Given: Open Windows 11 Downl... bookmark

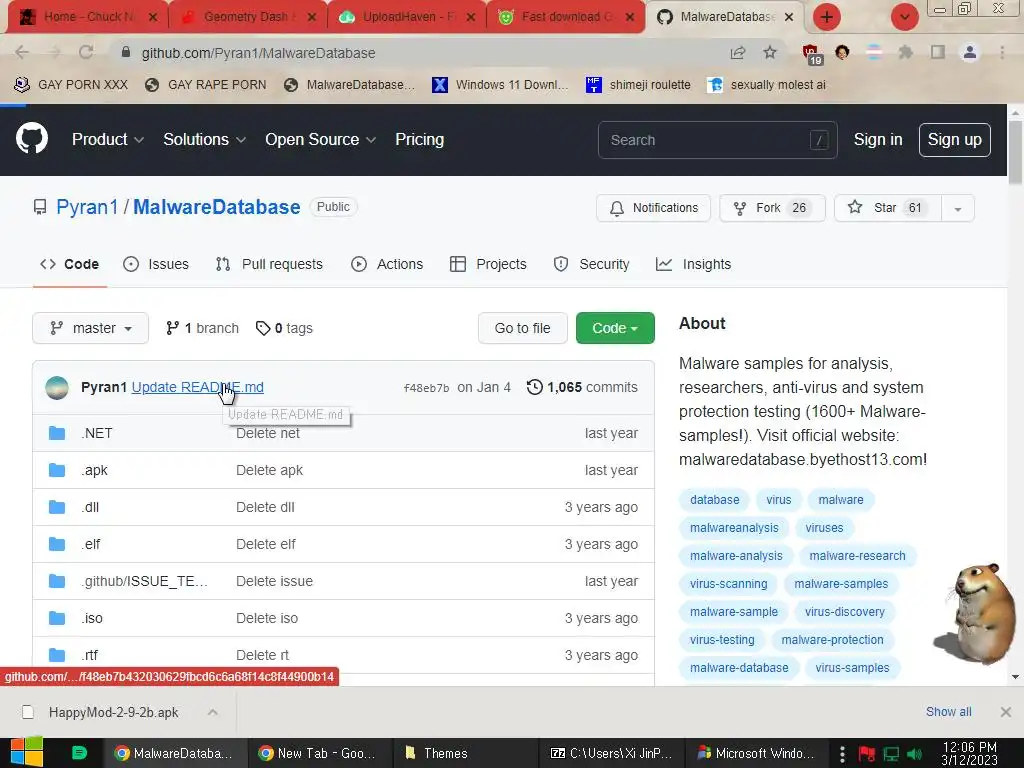Looking at the screenshot, I should tap(500, 85).
